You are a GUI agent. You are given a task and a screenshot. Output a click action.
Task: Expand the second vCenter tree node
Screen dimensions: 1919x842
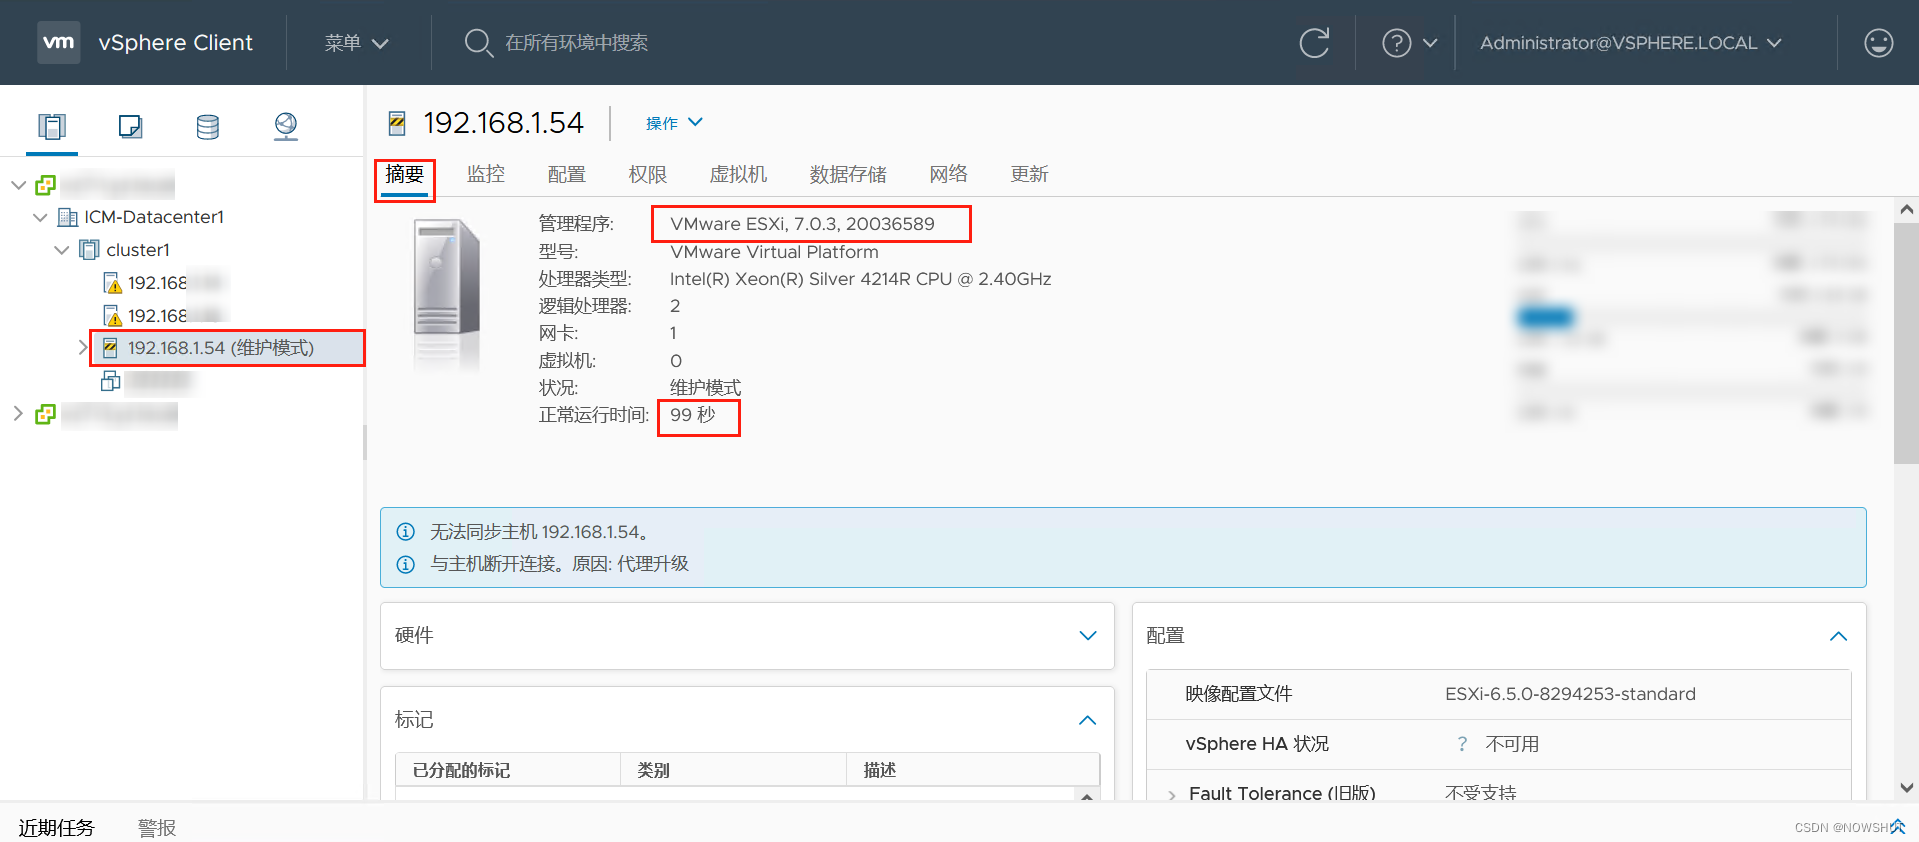18,414
